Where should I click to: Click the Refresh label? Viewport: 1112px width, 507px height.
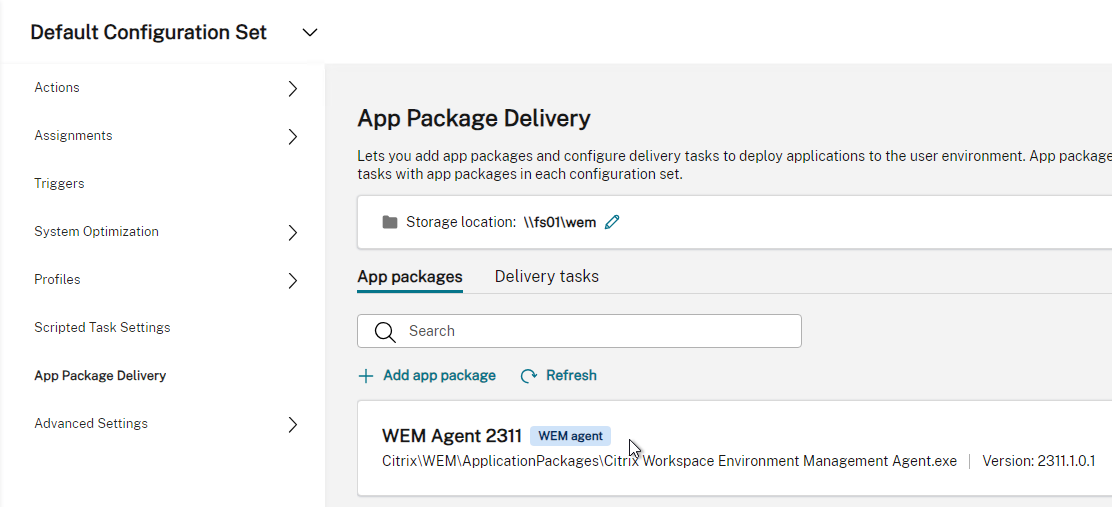[571, 375]
